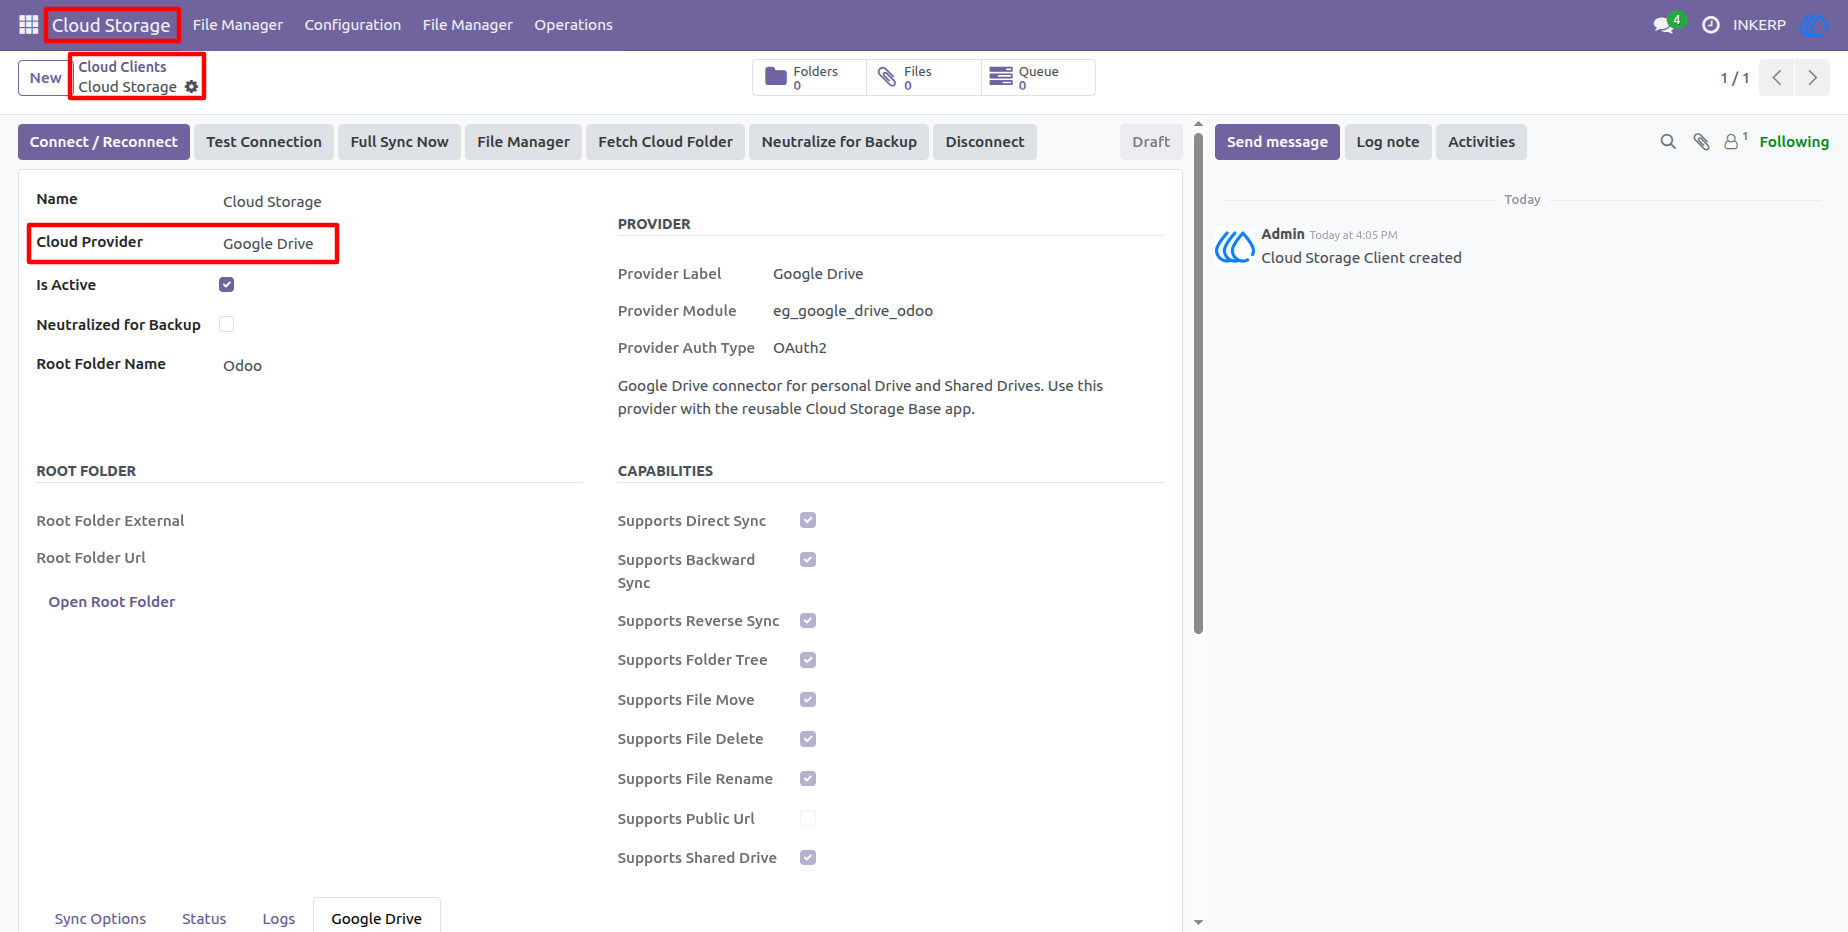Toggle Supports Direct Sync checkbox

coord(808,520)
